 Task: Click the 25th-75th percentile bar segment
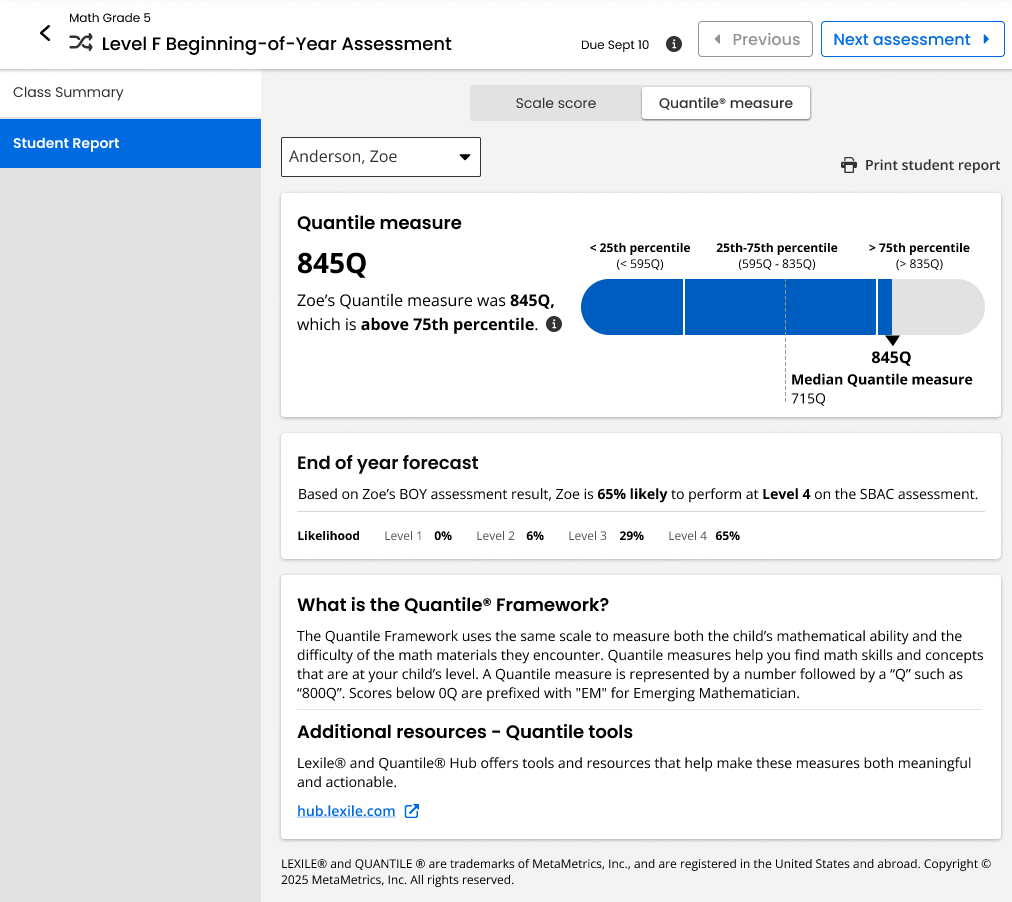780,307
